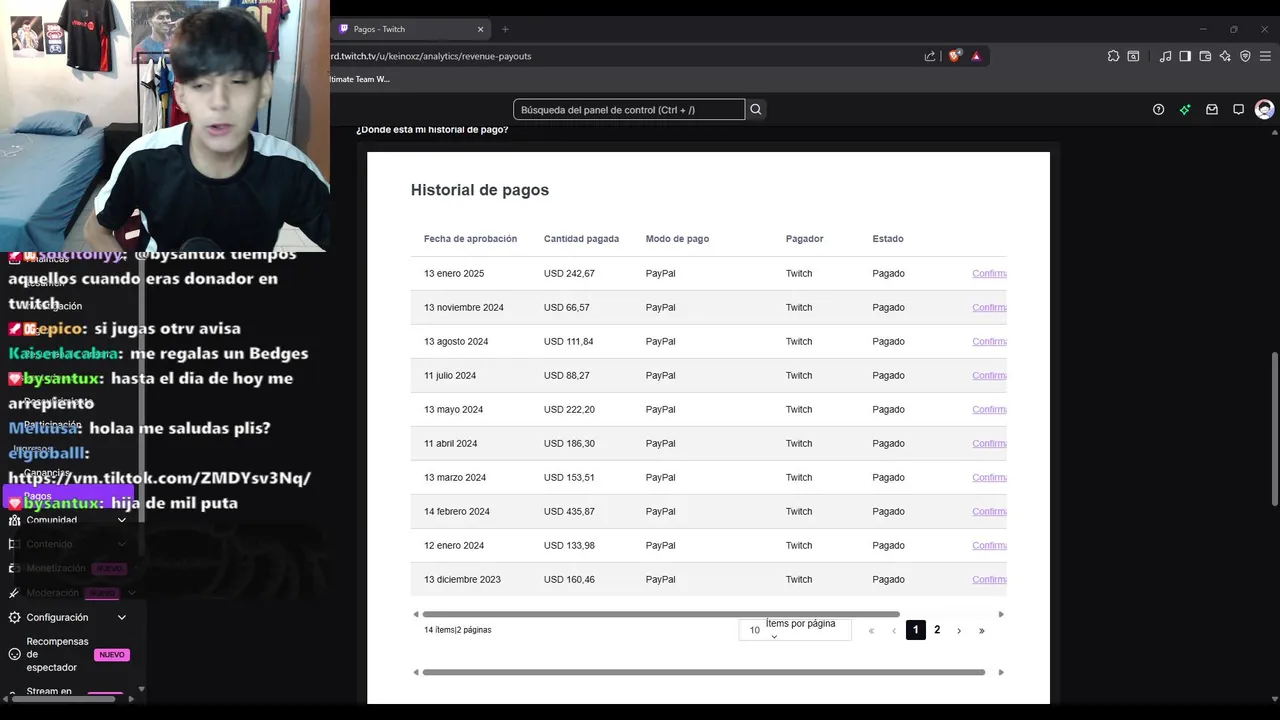Jump to first page with double arrow

point(872,630)
